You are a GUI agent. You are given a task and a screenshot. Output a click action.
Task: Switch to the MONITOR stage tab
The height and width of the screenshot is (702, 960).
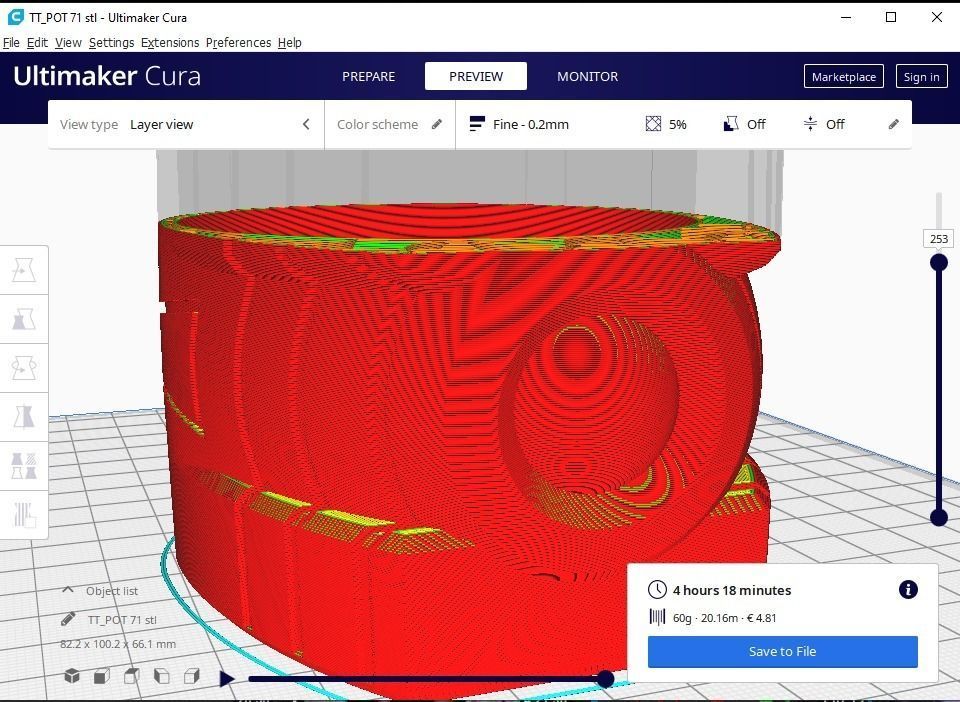[587, 77]
